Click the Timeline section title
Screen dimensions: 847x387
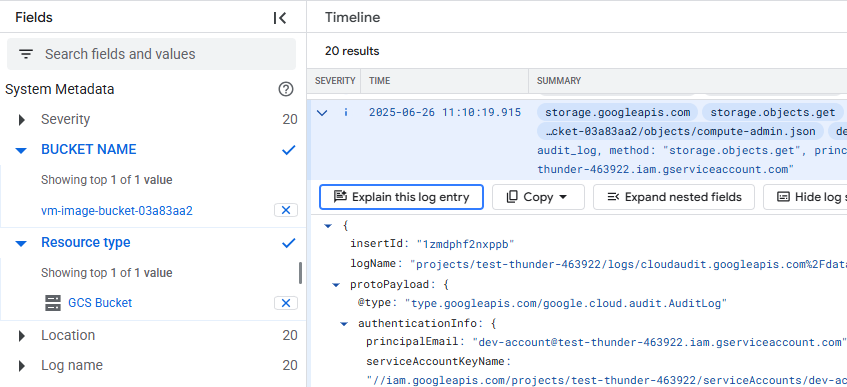coord(352,17)
